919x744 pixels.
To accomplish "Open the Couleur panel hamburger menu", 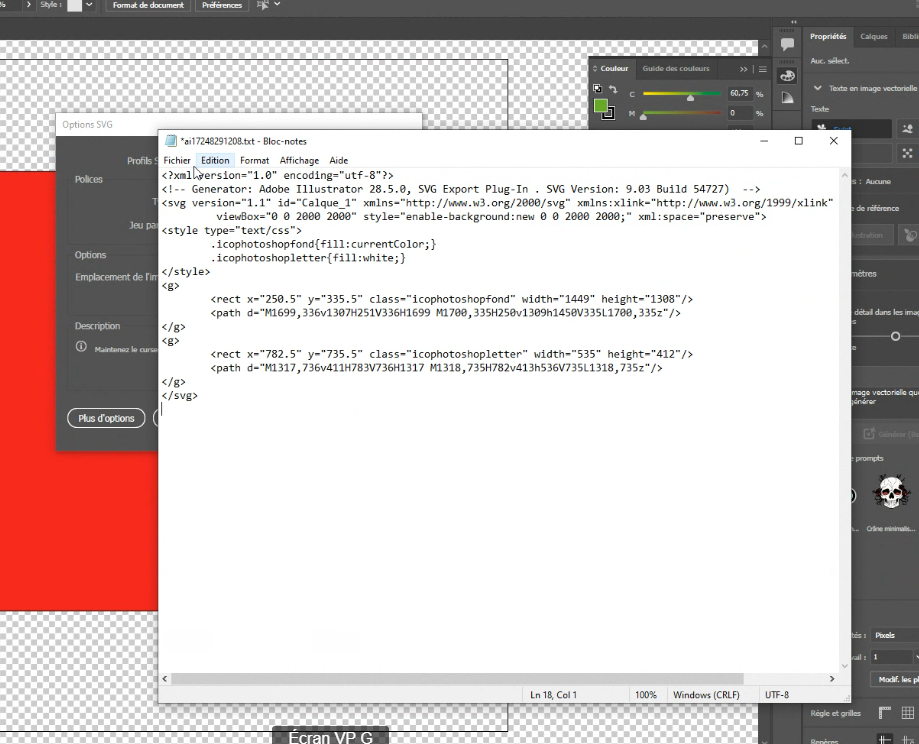I will click(763, 69).
